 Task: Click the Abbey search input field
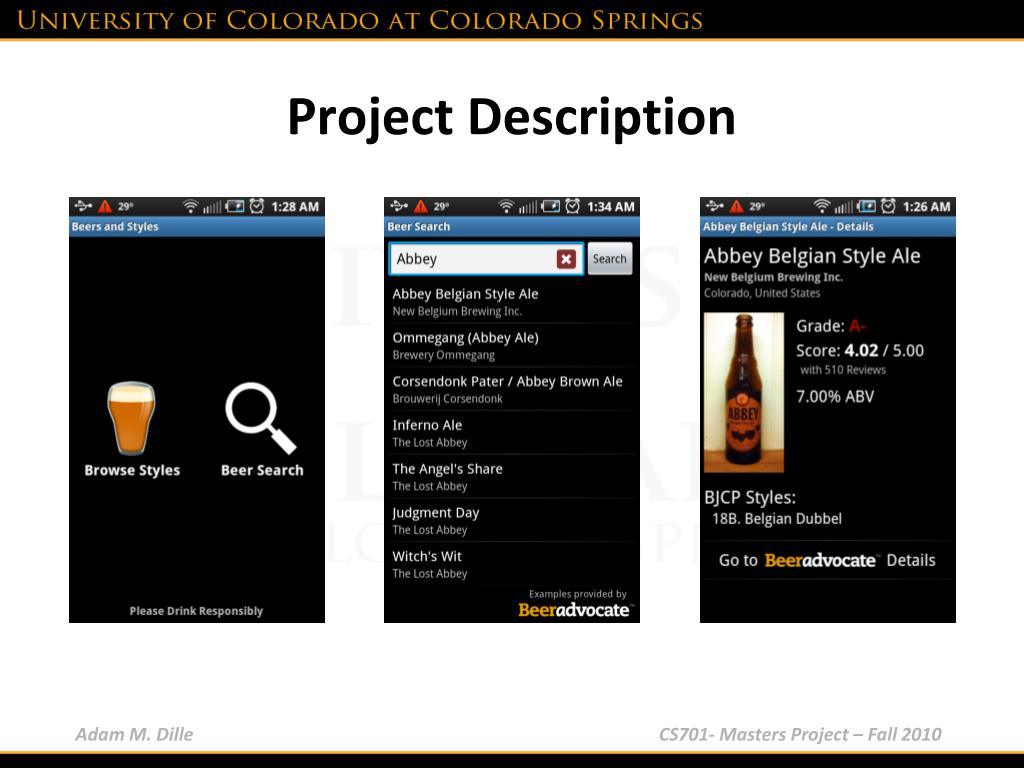tap(486, 259)
